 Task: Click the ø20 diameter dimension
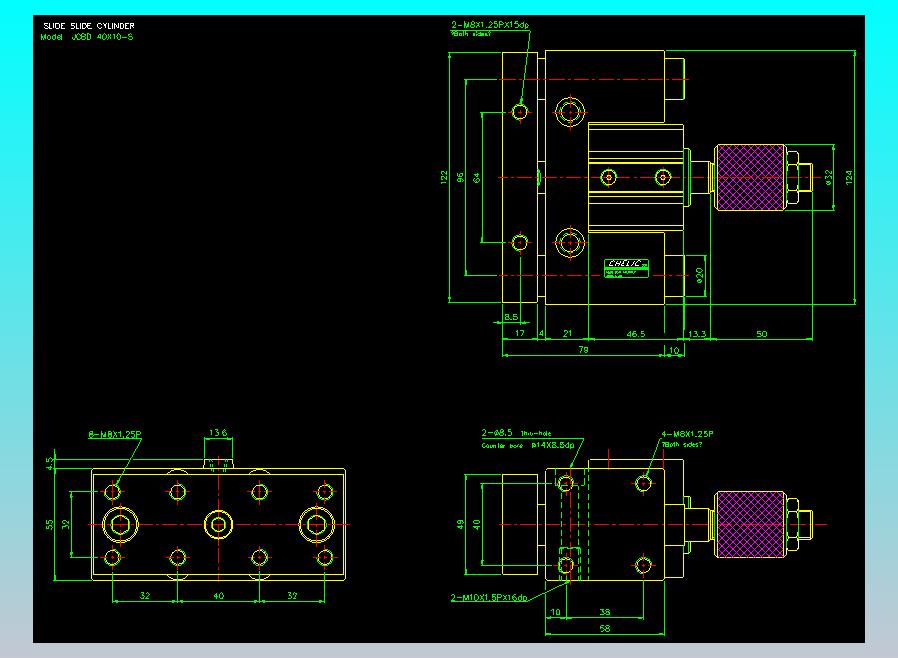700,275
